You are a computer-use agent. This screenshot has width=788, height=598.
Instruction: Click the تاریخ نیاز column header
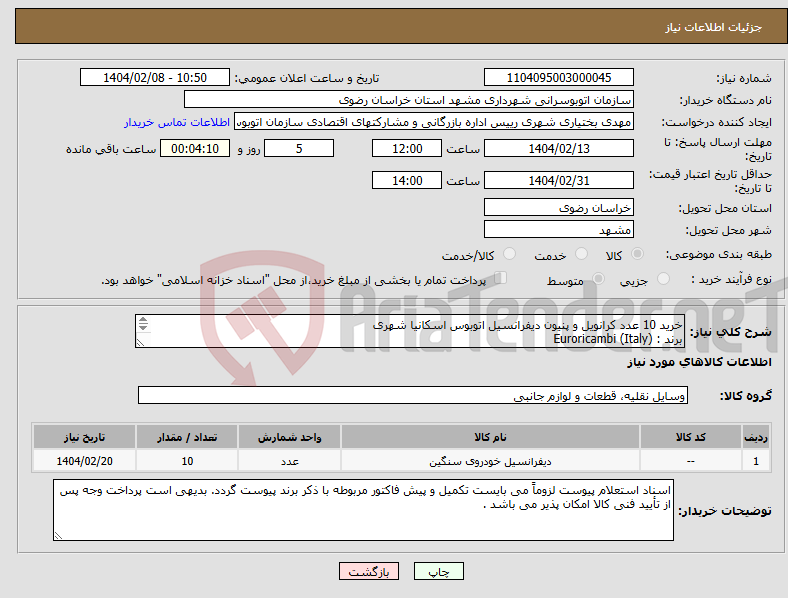(x=84, y=437)
